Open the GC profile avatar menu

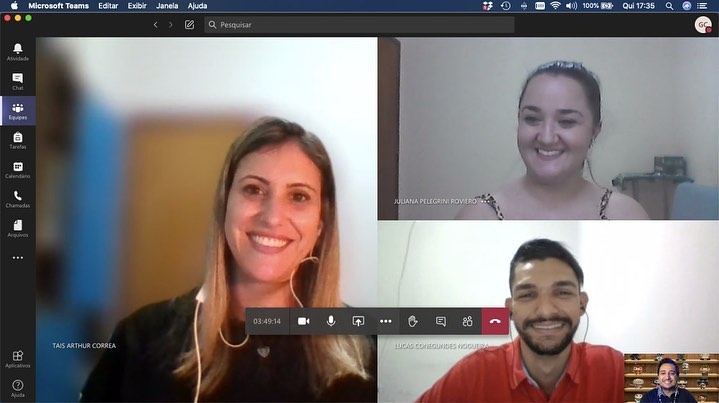click(x=703, y=25)
